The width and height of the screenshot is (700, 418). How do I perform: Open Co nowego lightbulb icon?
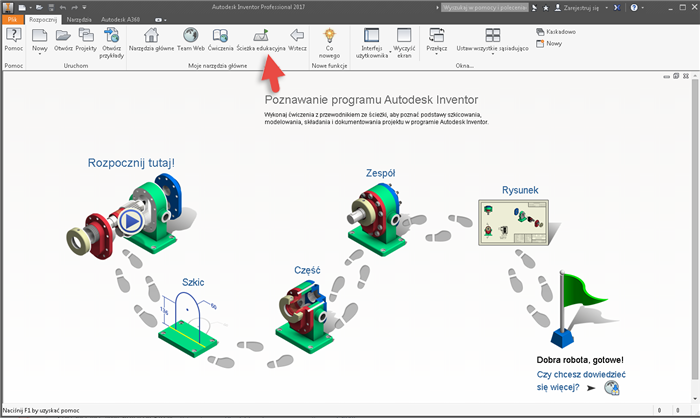329,35
